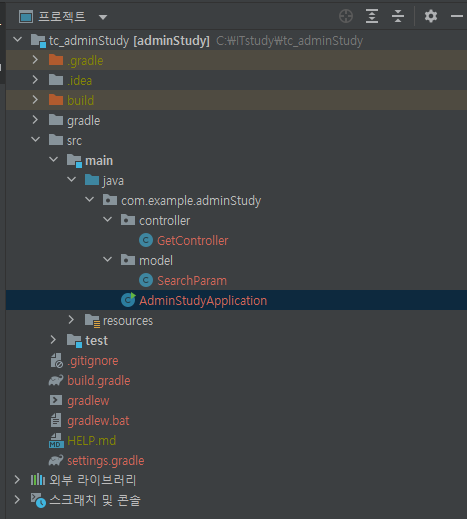Select the tc_adminStudy [adminStudy] root label
Viewport: 467px width, 519px height.
coord(129,41)
